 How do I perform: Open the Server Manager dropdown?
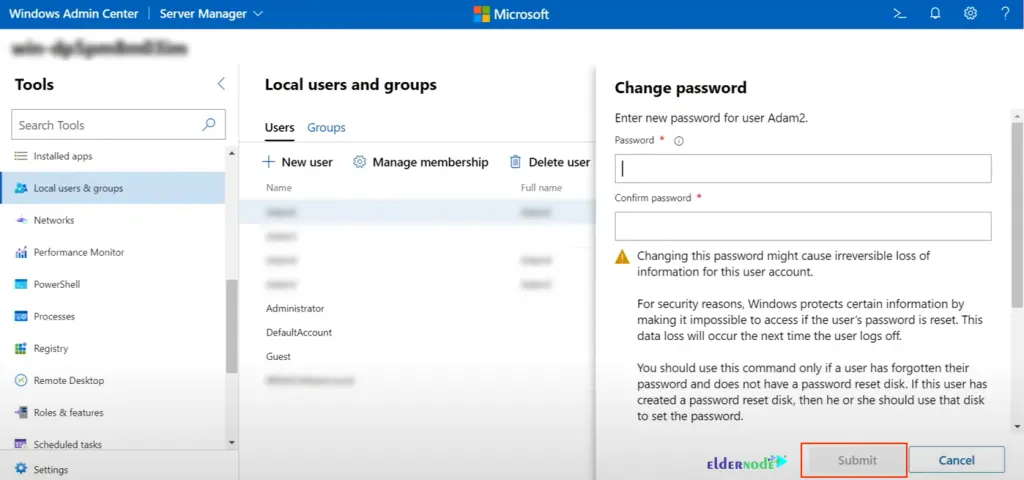(212, 14)
